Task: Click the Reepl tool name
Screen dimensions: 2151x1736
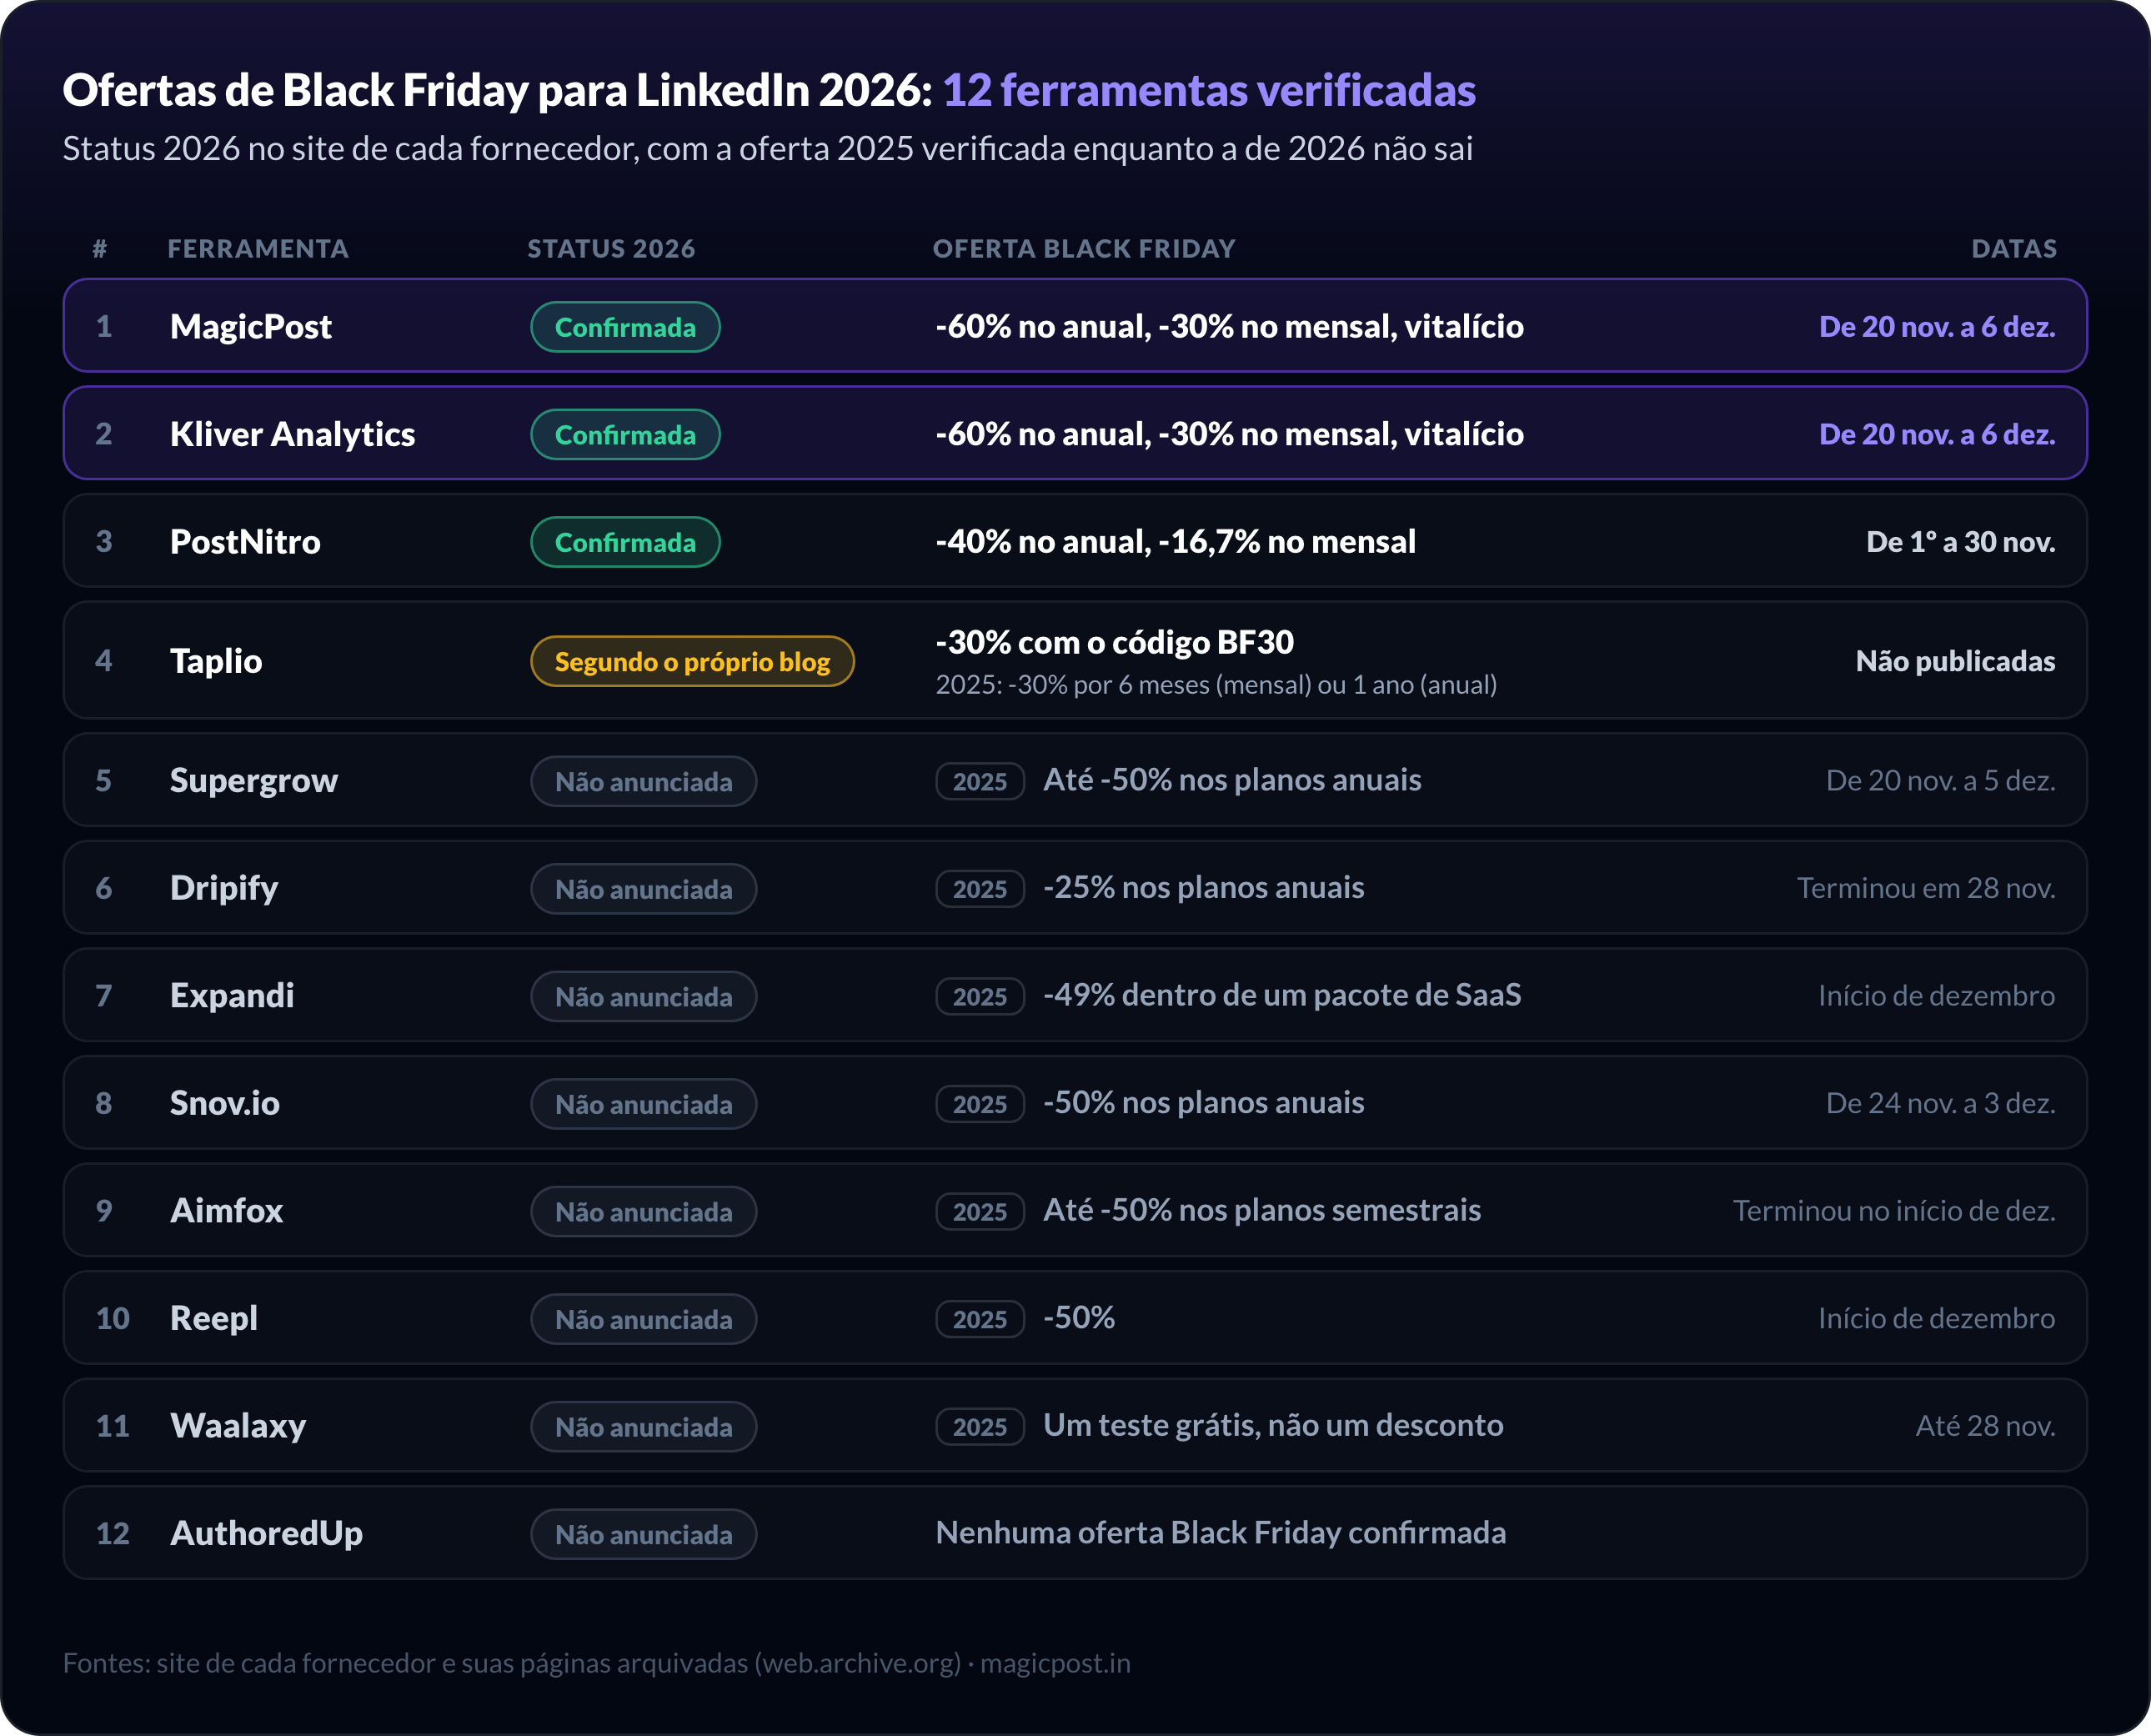Action: pyautogui.click(x=214, y=1318)
